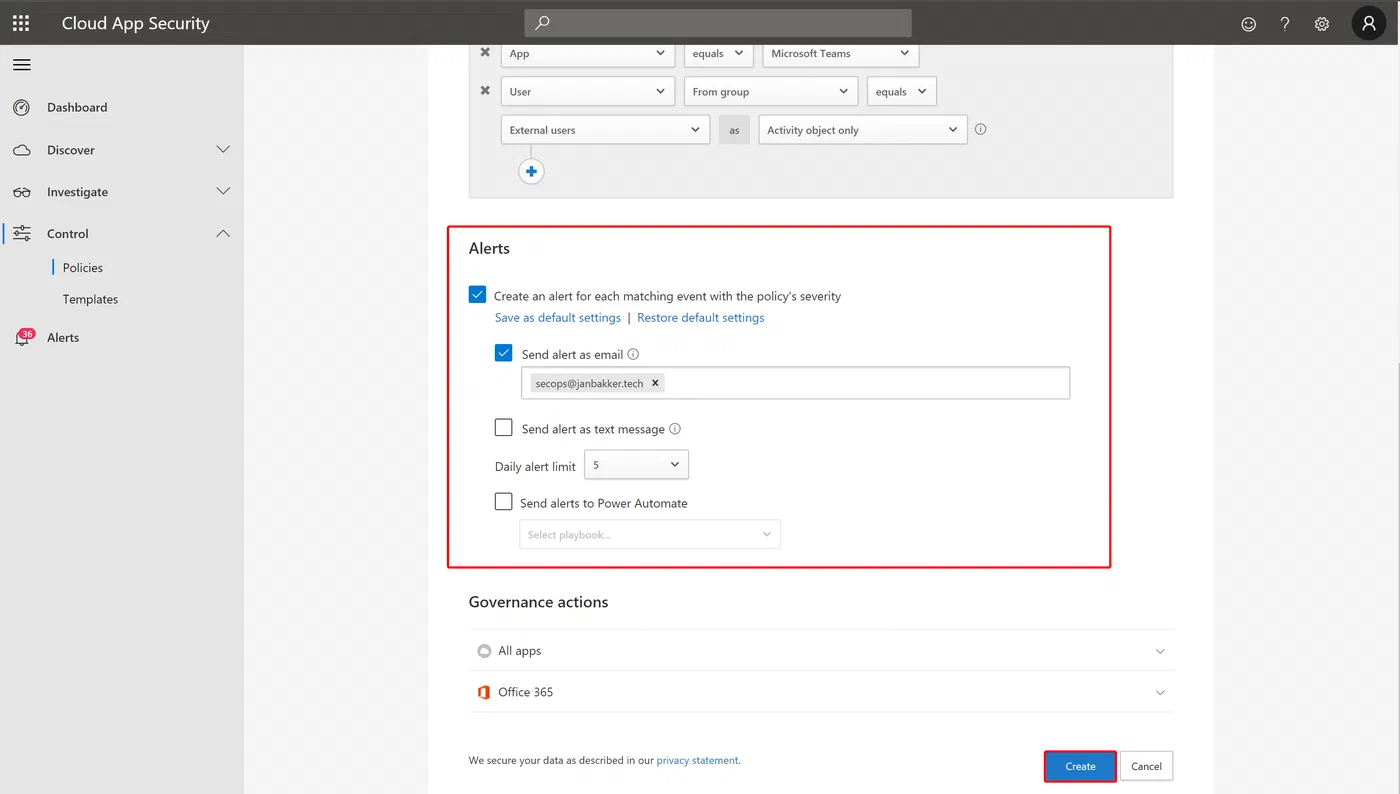Select Policies under Control
The height and width of the screenshot is (794, 1400).
[83, 268]
